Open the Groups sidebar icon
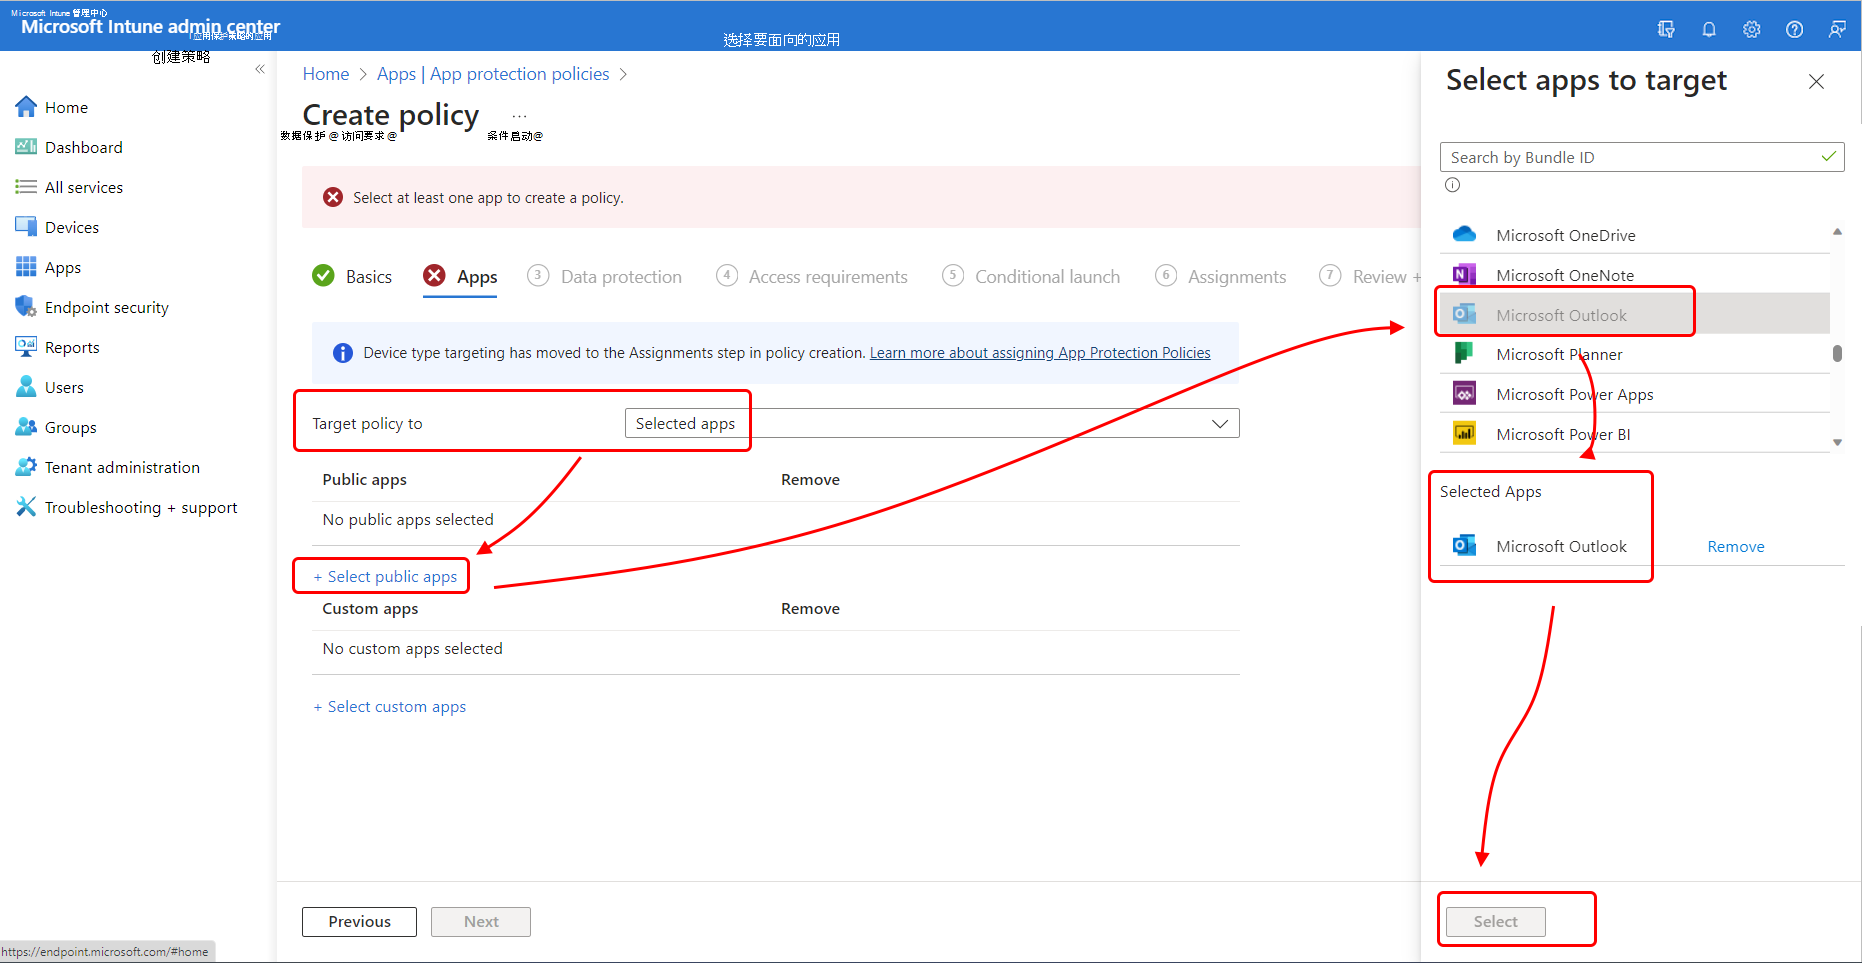Viewport: 1862px width, 963px height. [26, 427]
